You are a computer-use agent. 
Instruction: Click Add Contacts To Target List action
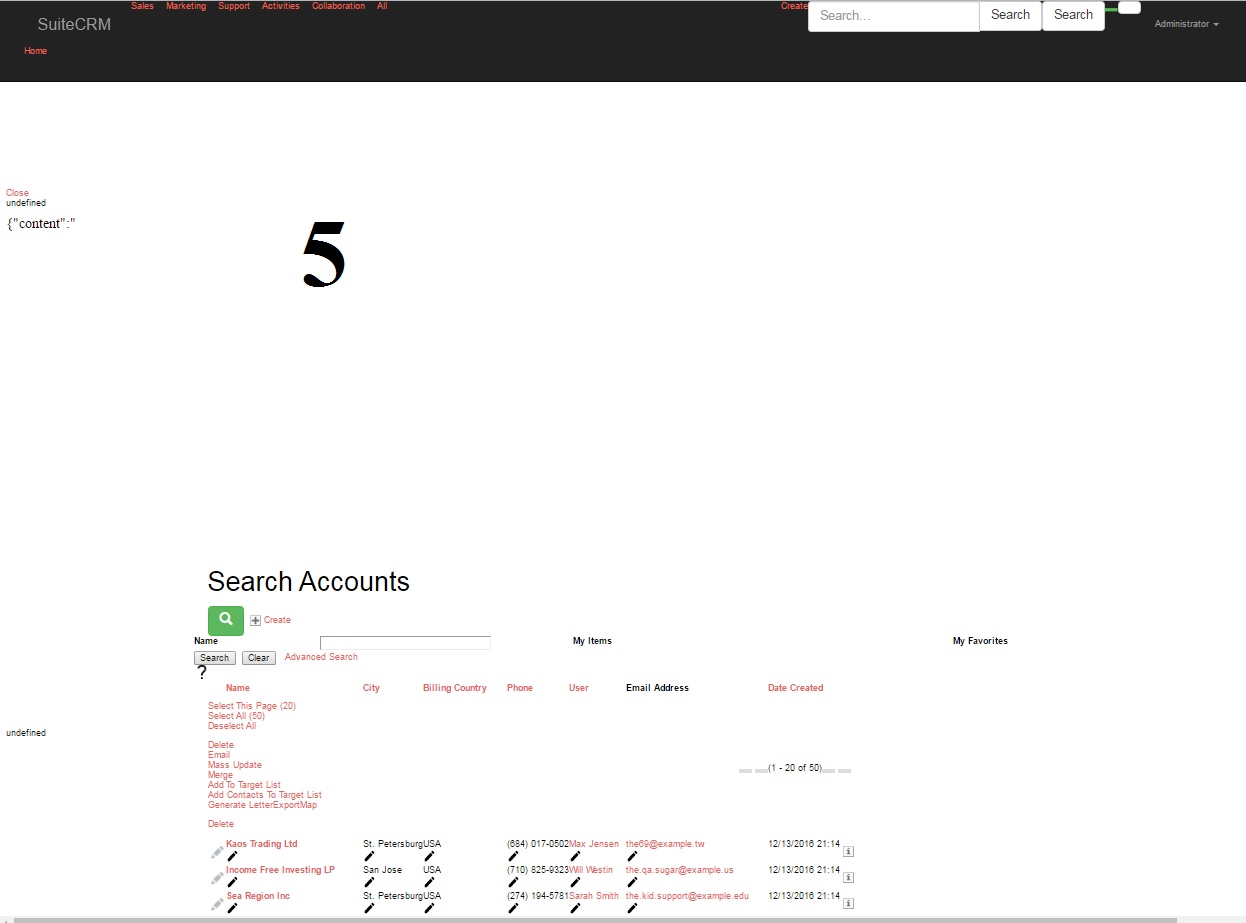(x=265, y=795)
